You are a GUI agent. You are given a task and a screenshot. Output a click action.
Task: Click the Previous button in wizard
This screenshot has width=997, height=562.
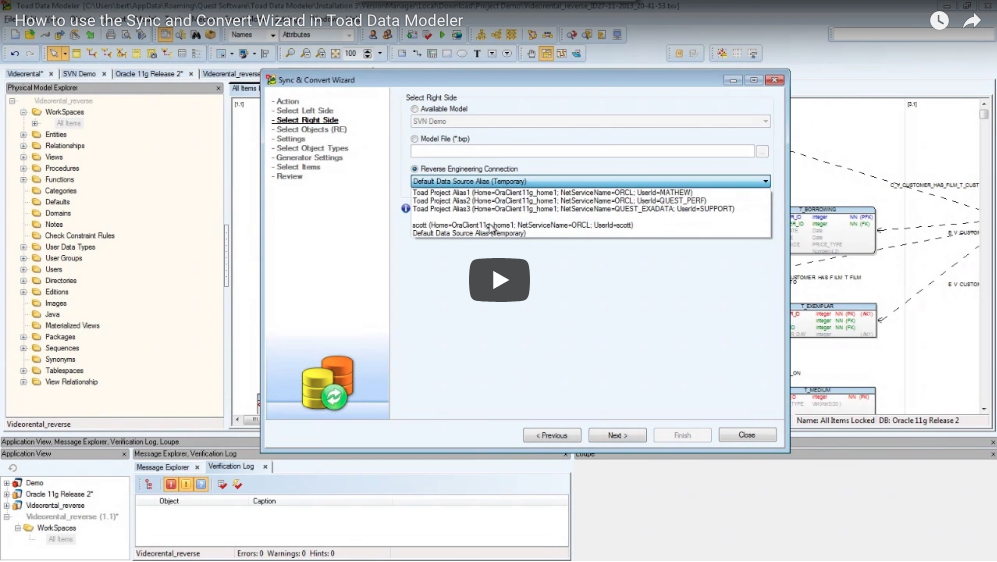click(x=552, y=435)
